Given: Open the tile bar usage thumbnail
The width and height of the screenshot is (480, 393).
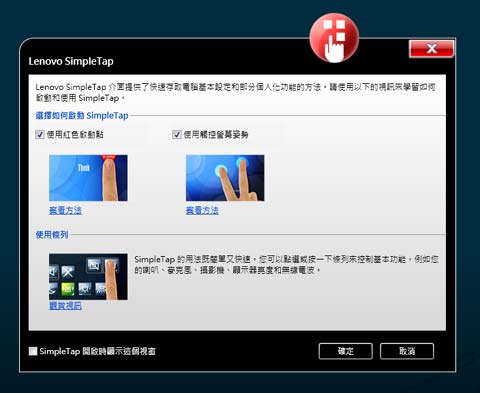Looking at the screenshot, I should coord(88,277).
